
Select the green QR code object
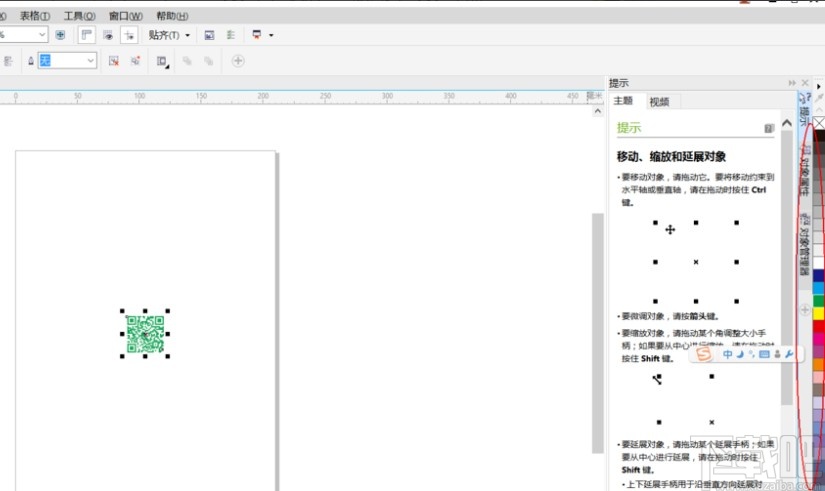(x=145, y=334)
